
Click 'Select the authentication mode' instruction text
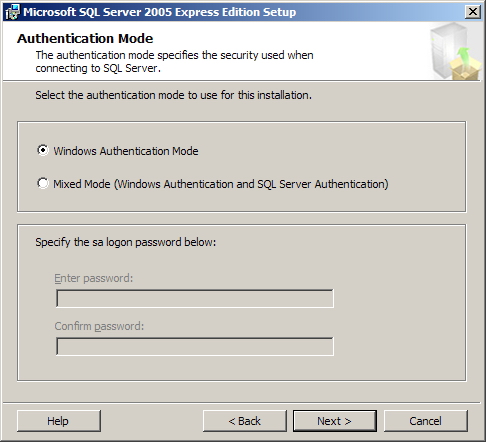(x=173, y=95)
